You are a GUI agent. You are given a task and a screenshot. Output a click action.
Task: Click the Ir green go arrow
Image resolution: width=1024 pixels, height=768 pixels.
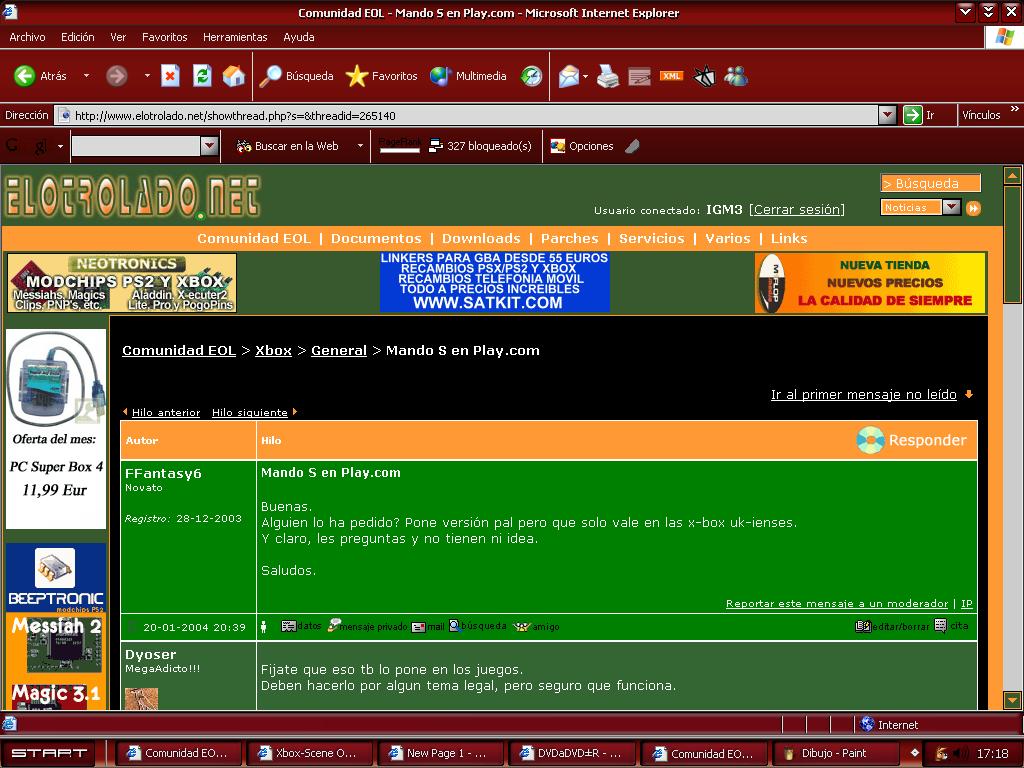point(912,115)
